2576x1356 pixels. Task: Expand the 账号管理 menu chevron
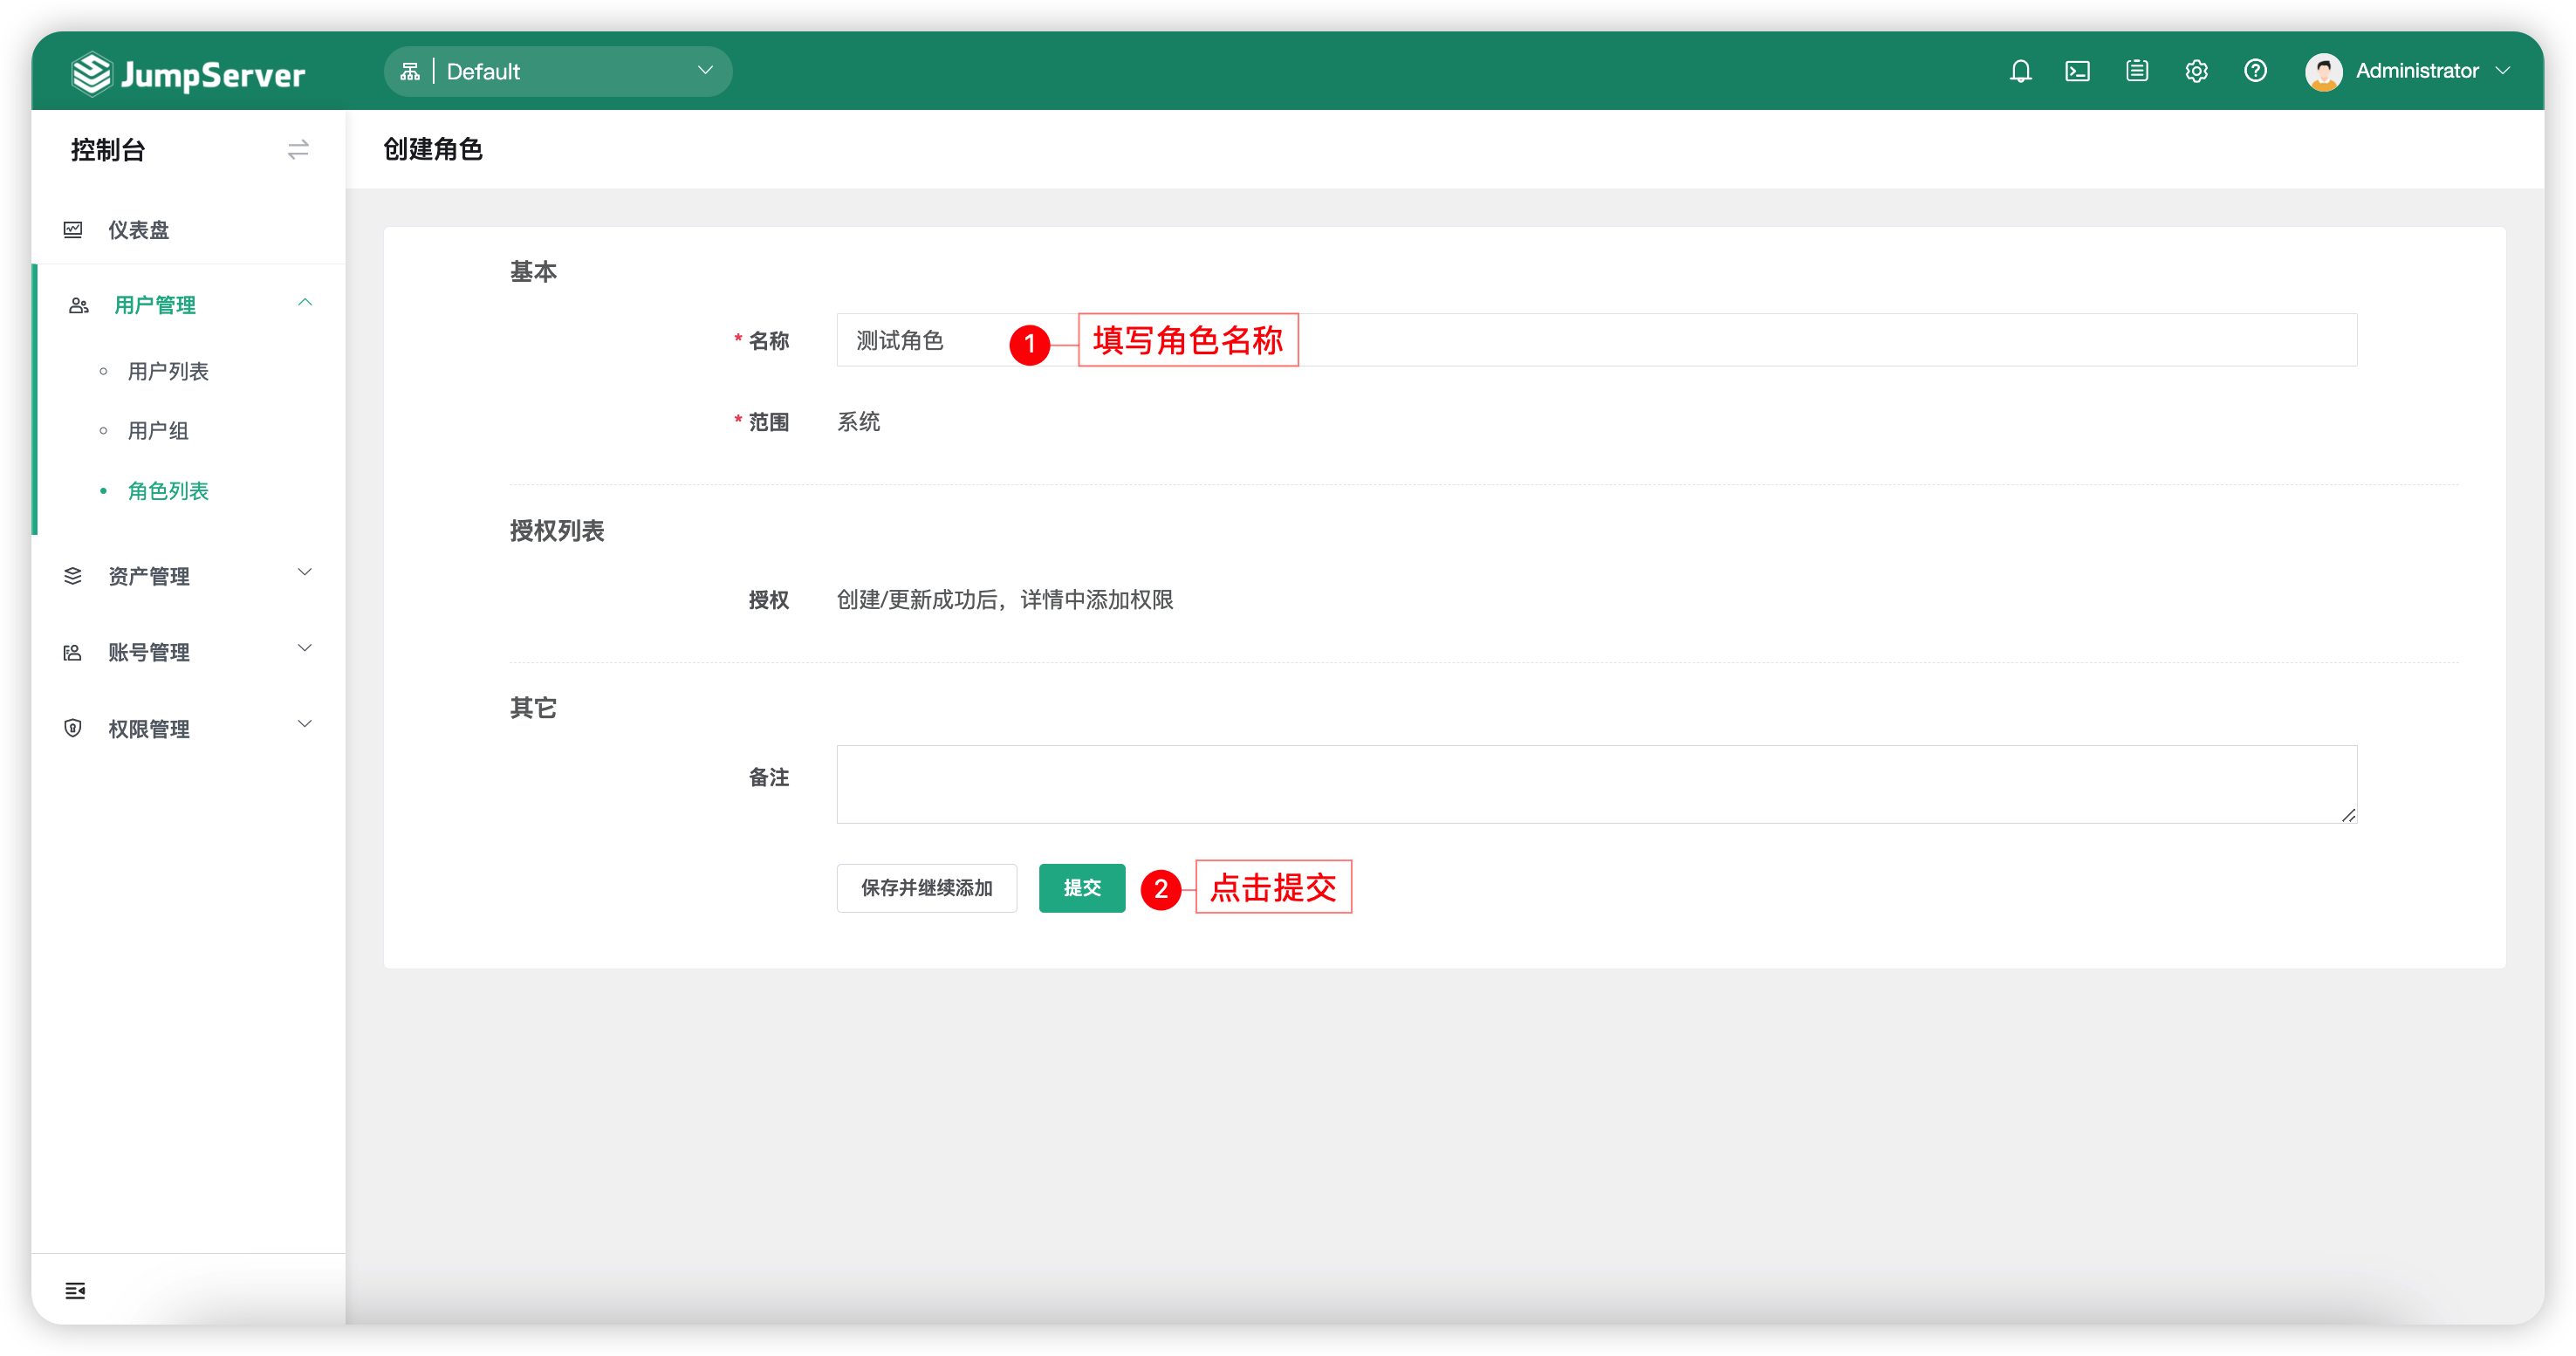tap(305, 648)
